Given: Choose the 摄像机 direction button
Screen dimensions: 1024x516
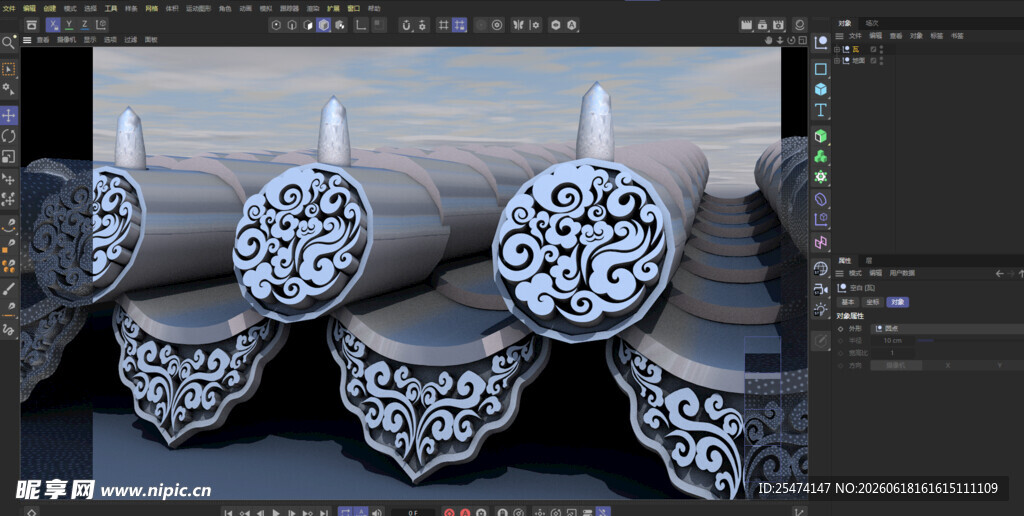Looking at the screenshot, I should (896, 365).
